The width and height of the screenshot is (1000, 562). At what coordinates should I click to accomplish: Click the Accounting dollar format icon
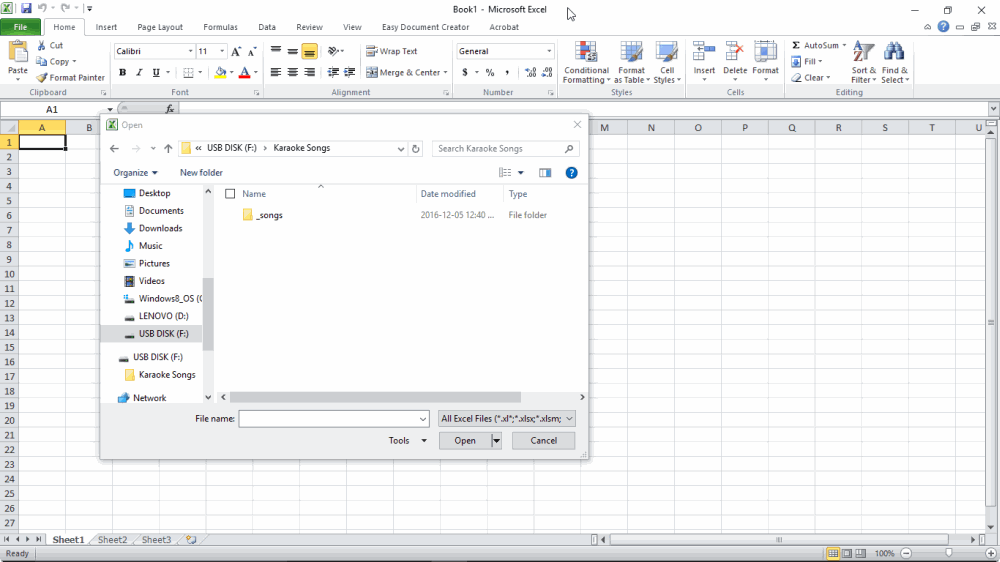(x=465, y=72)
